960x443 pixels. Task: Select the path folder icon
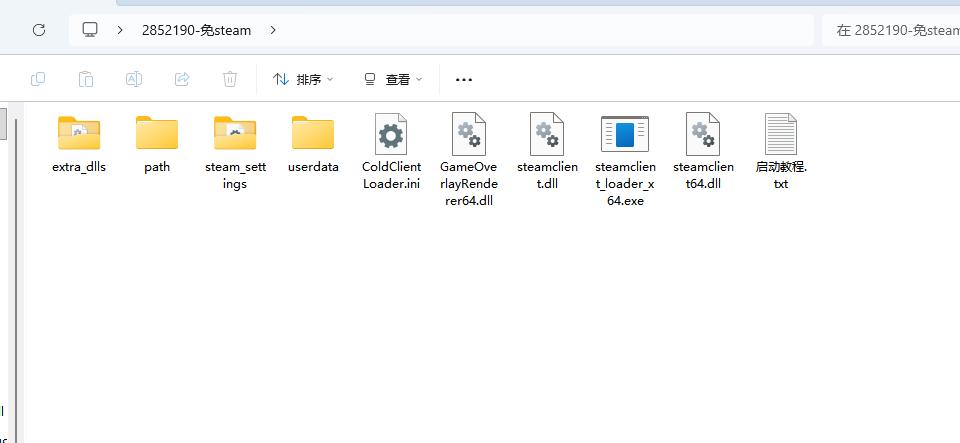pos(157,133)
